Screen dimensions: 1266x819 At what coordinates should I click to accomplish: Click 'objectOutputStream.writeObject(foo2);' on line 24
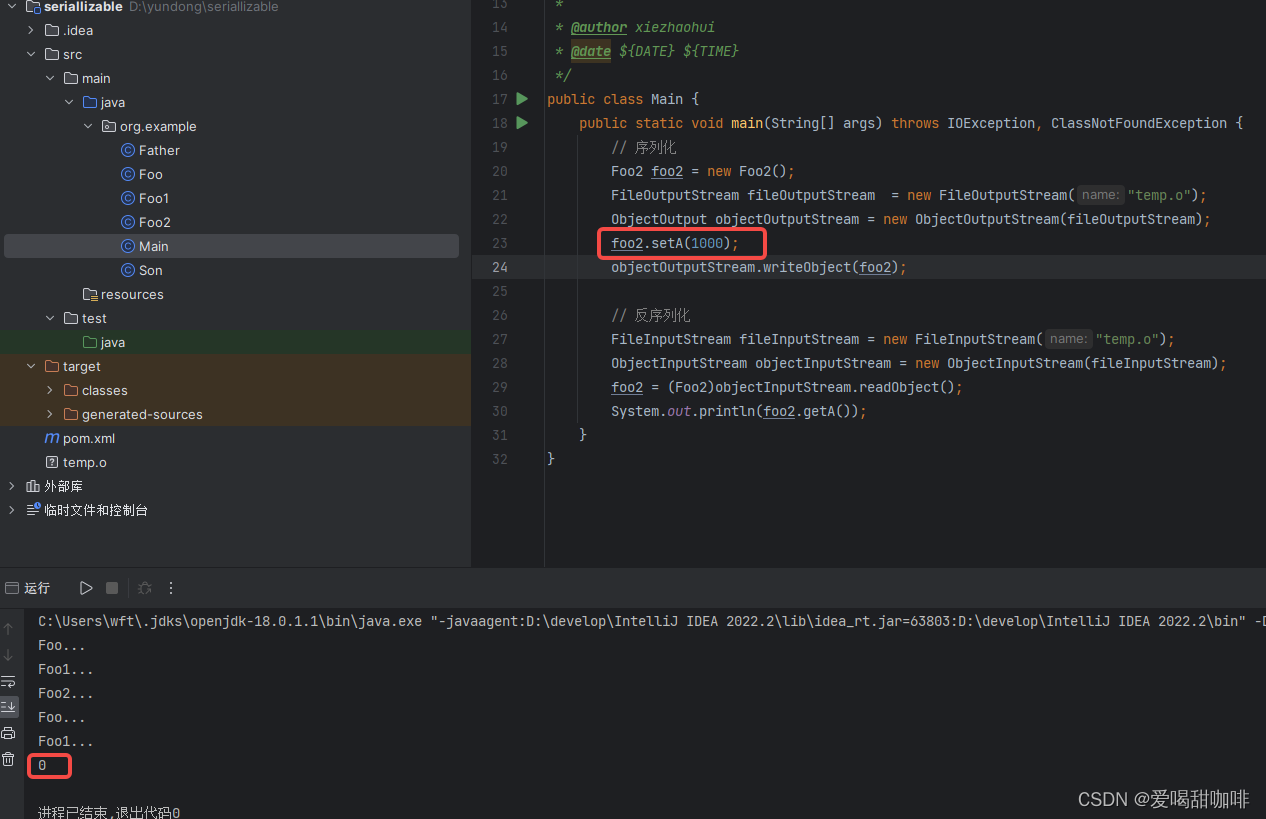pos(759,267)
